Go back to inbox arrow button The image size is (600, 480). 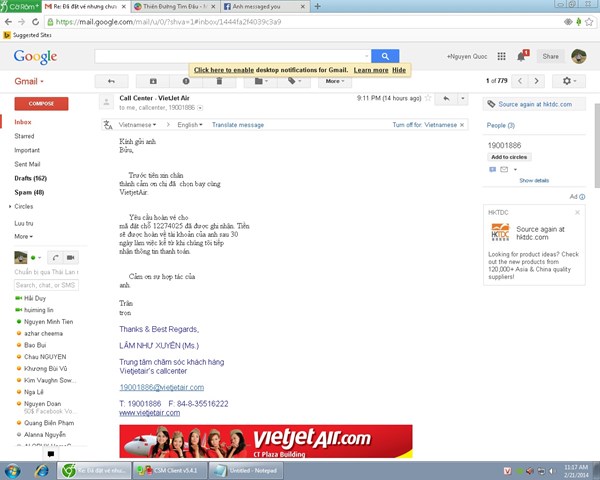pyautogui.click(x=111, y=81)
